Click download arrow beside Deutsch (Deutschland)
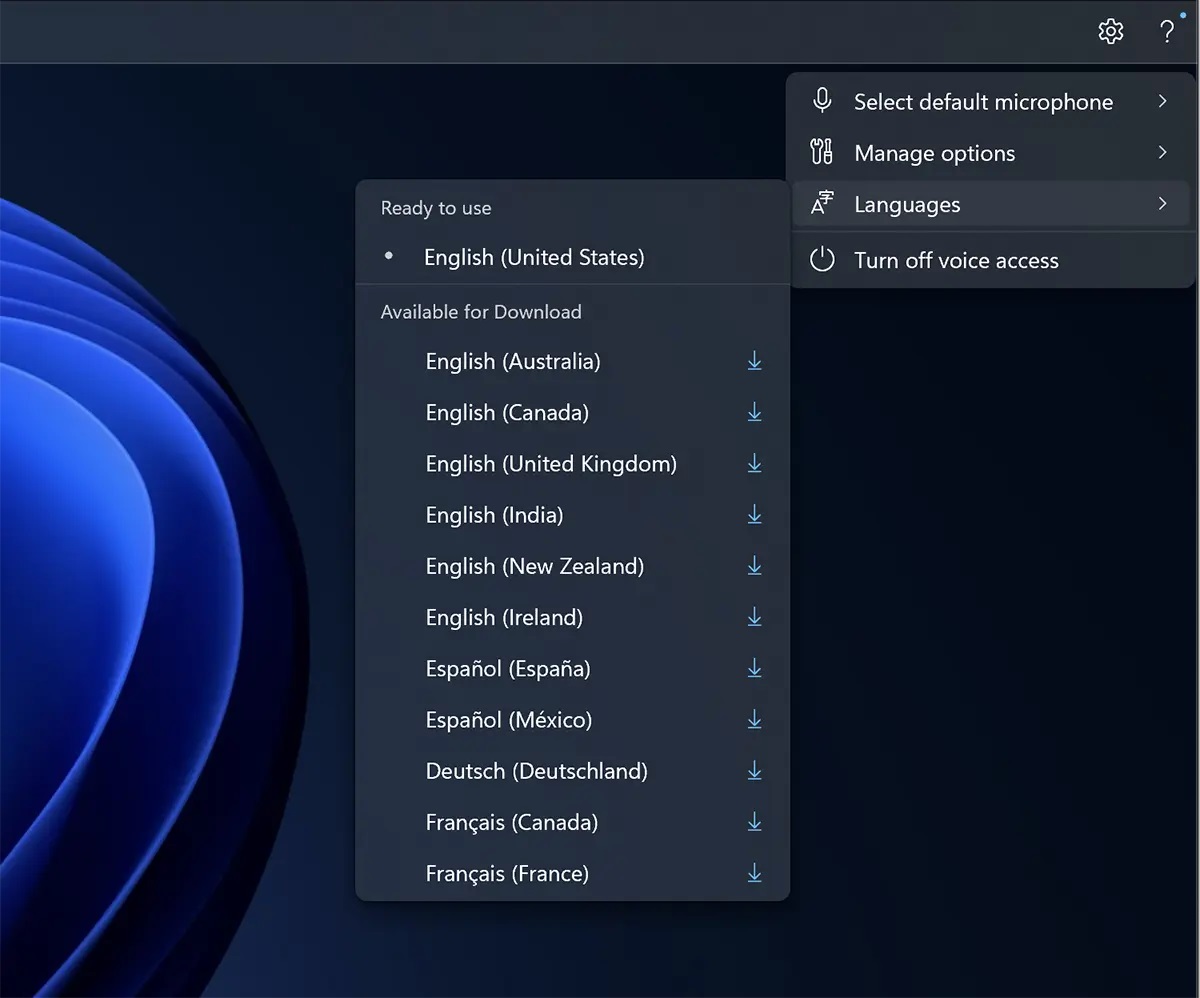This screenshot has height=998, width=1200. pyautogui.click(x=754, y=771)
